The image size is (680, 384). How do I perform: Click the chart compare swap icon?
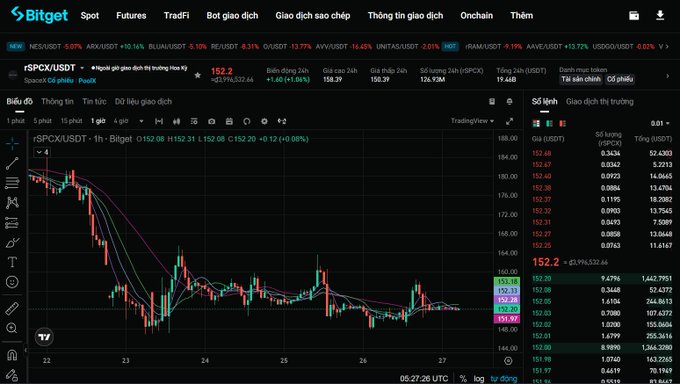282,121
